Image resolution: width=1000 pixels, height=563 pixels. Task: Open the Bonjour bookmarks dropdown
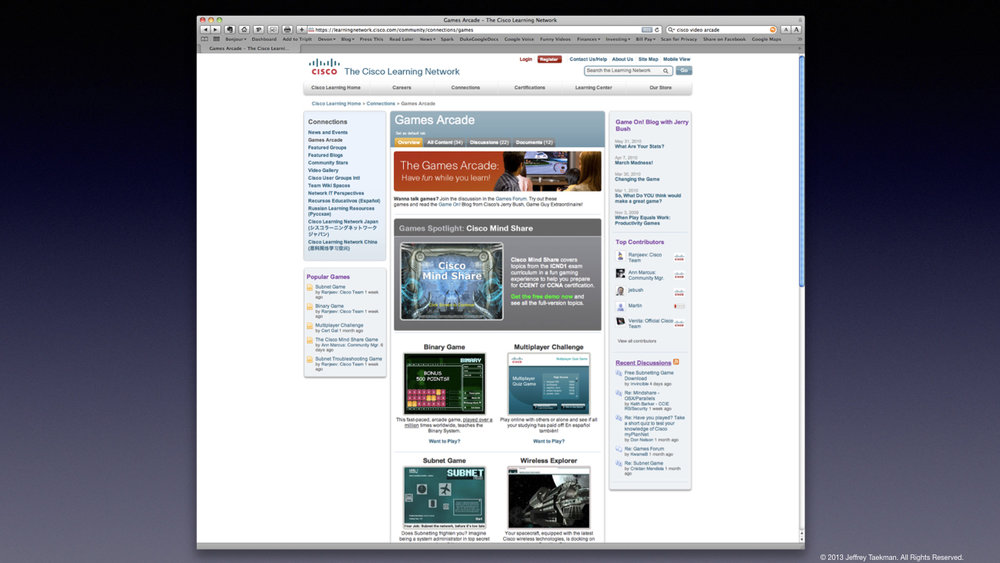click(x=235, y=39)
